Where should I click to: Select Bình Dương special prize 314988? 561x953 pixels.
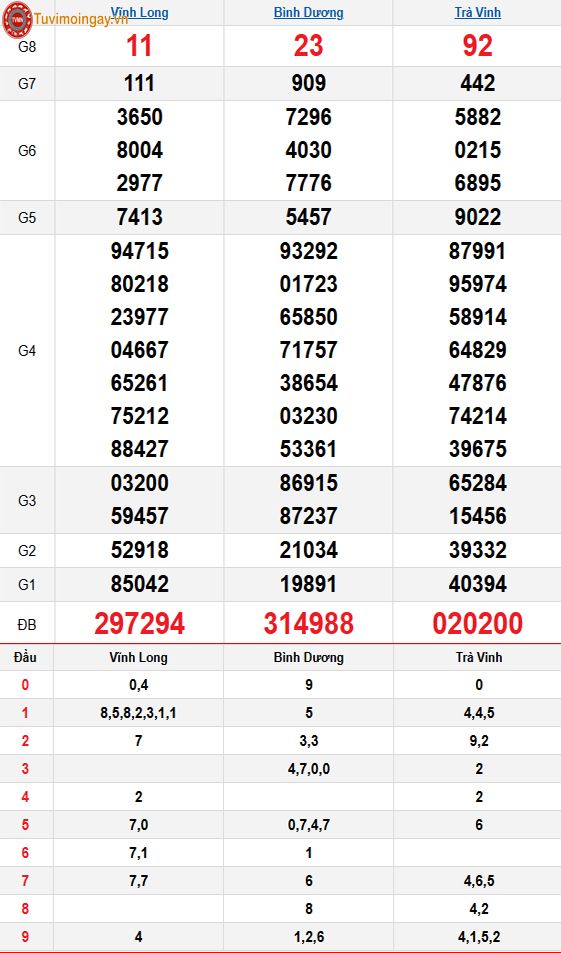tap(309, 624)
